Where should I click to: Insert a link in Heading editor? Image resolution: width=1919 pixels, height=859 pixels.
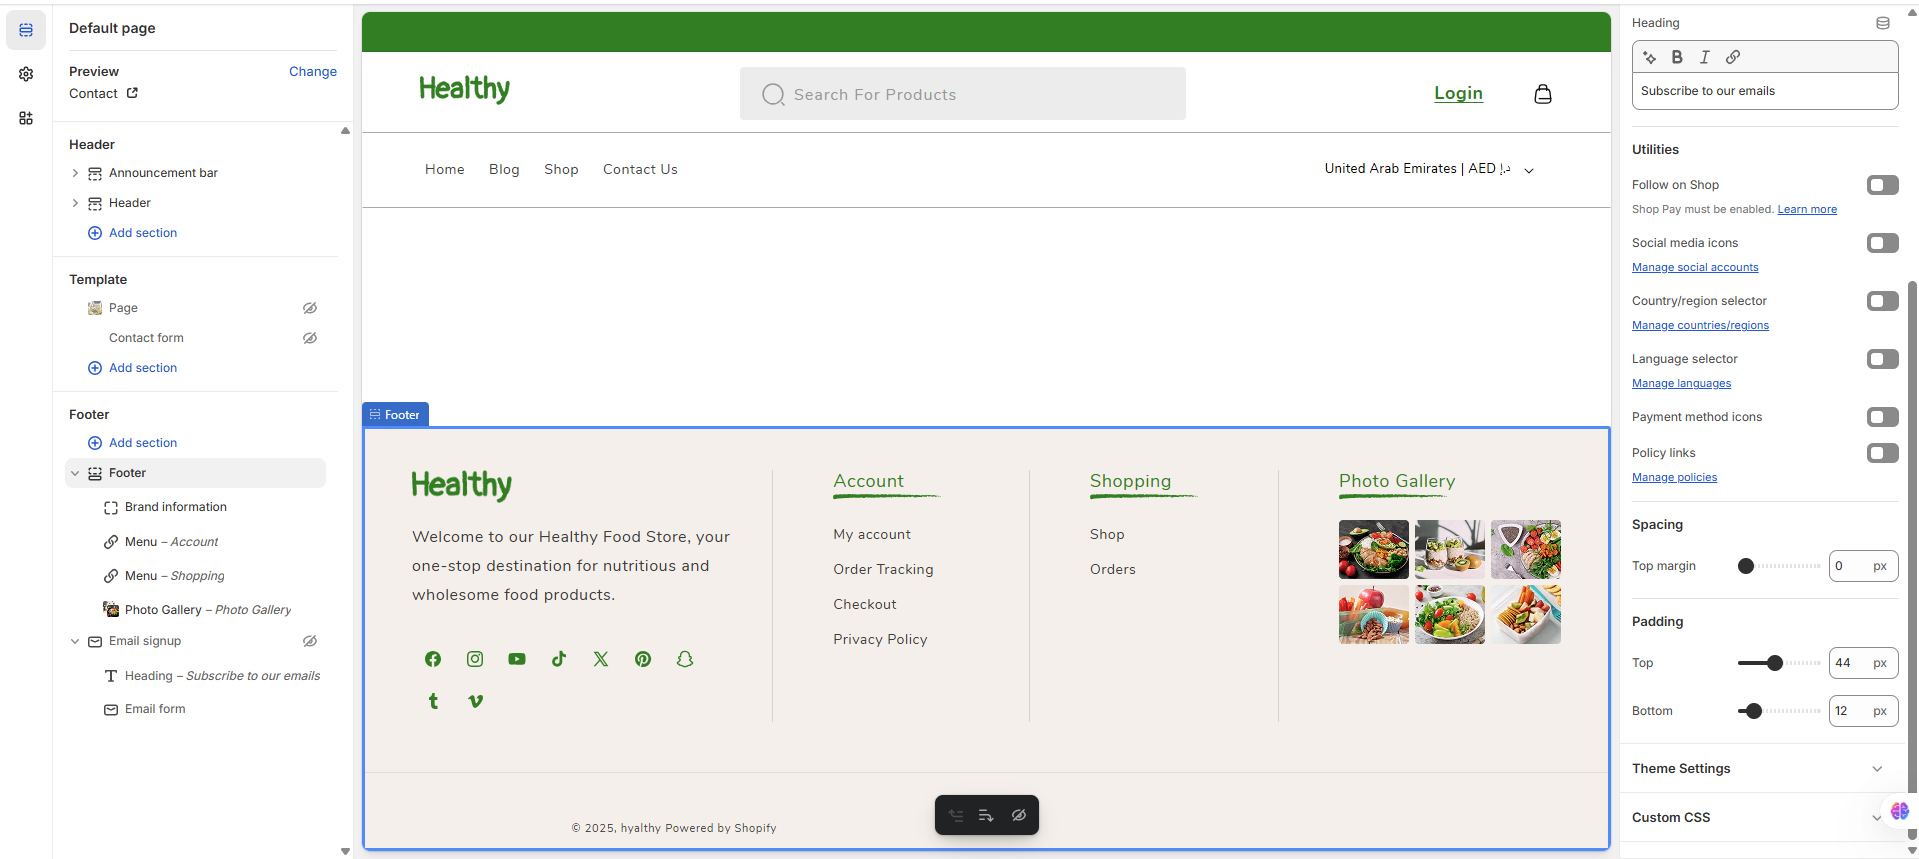[x=1733, y=57]
